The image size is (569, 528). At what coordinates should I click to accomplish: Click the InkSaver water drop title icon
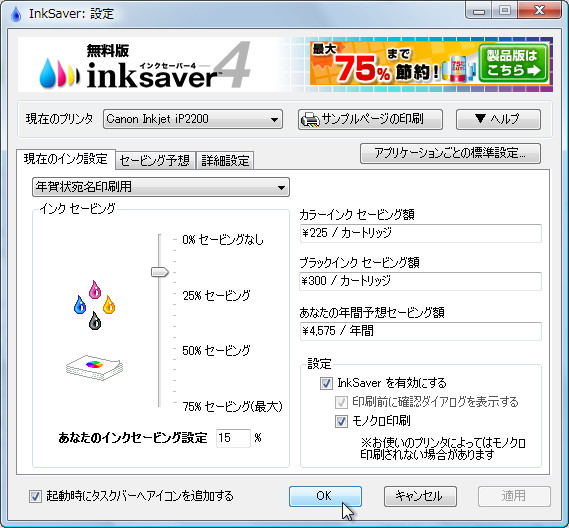point(16,14)
